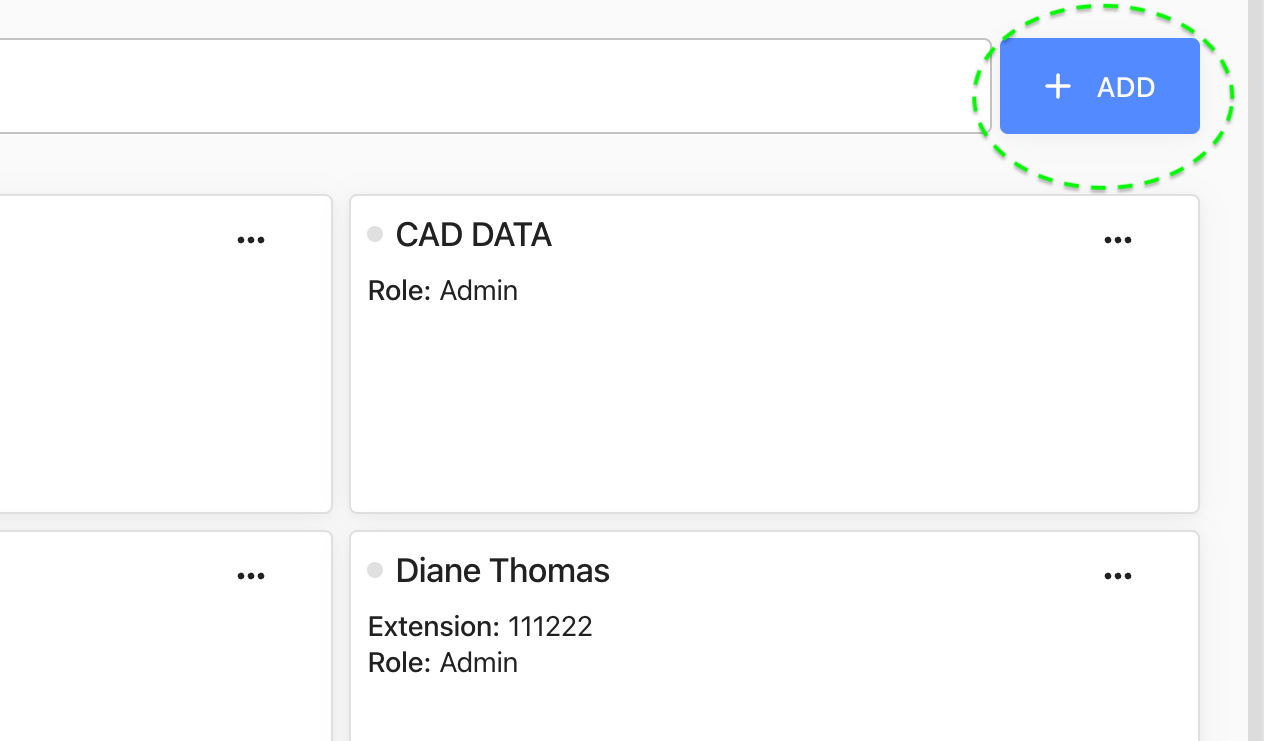Click the status dot beside CAD DATA

click(375, 234)
